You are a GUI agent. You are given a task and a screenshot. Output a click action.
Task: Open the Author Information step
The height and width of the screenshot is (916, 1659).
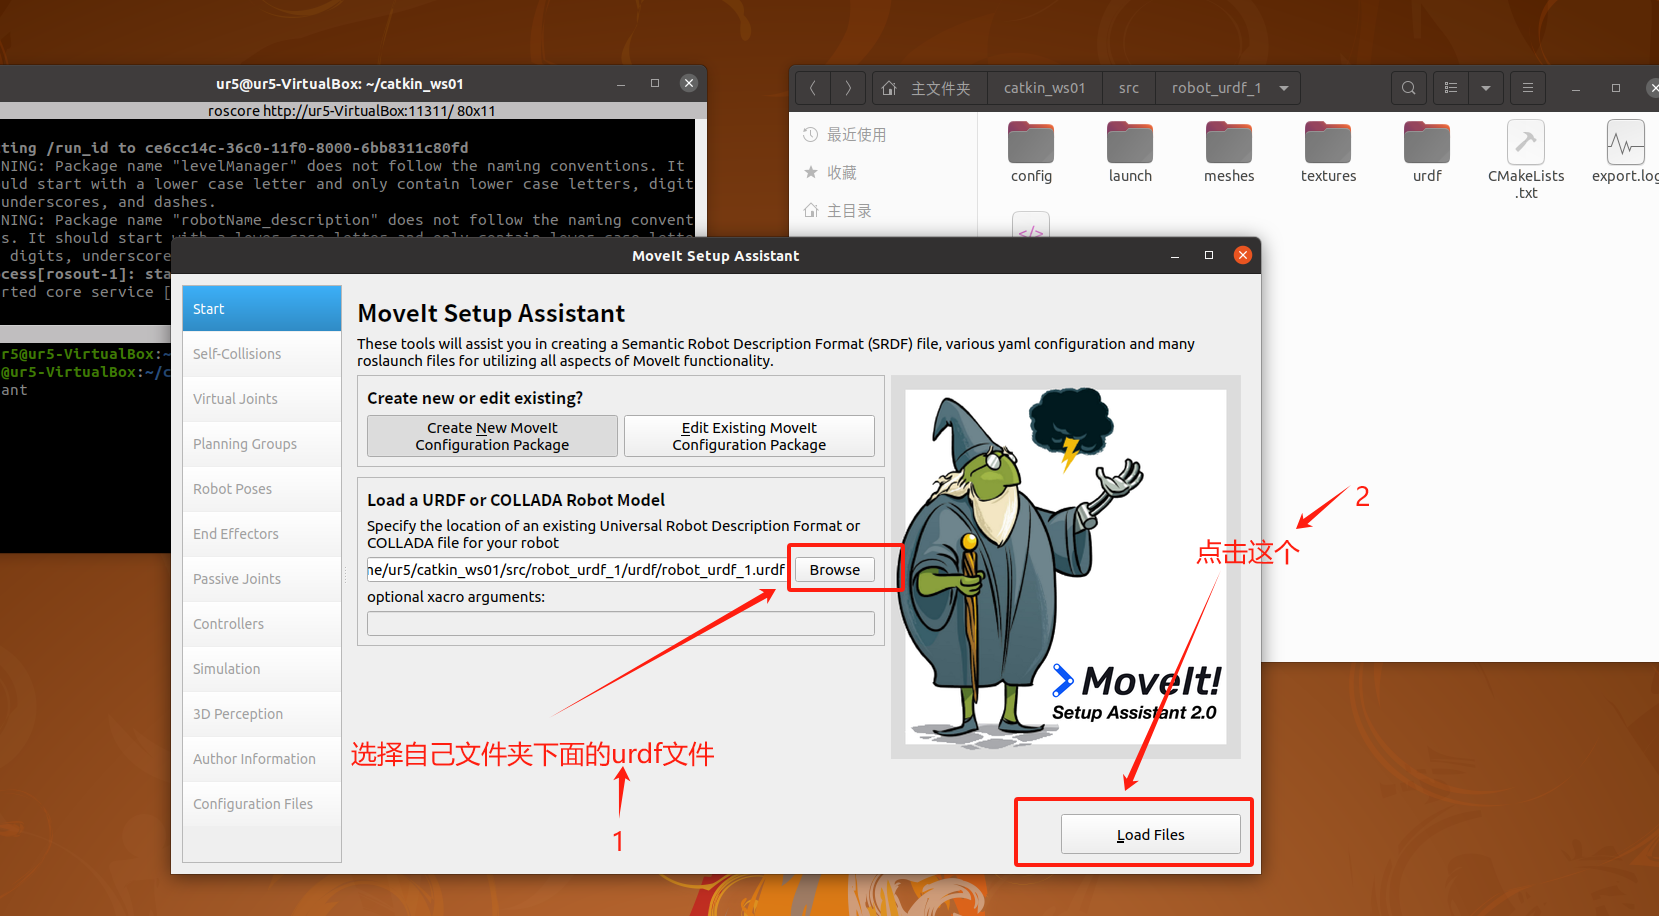click(x=262, y=758)
